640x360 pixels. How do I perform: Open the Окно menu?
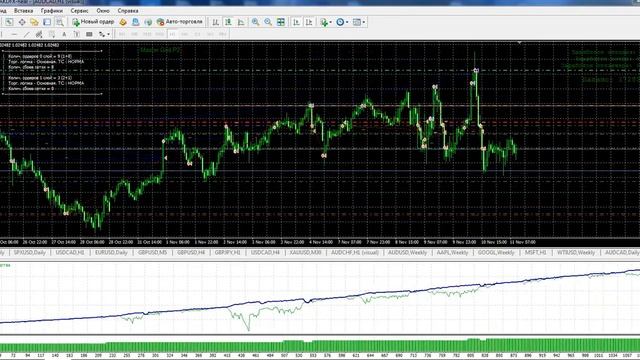tap(103, 11)
